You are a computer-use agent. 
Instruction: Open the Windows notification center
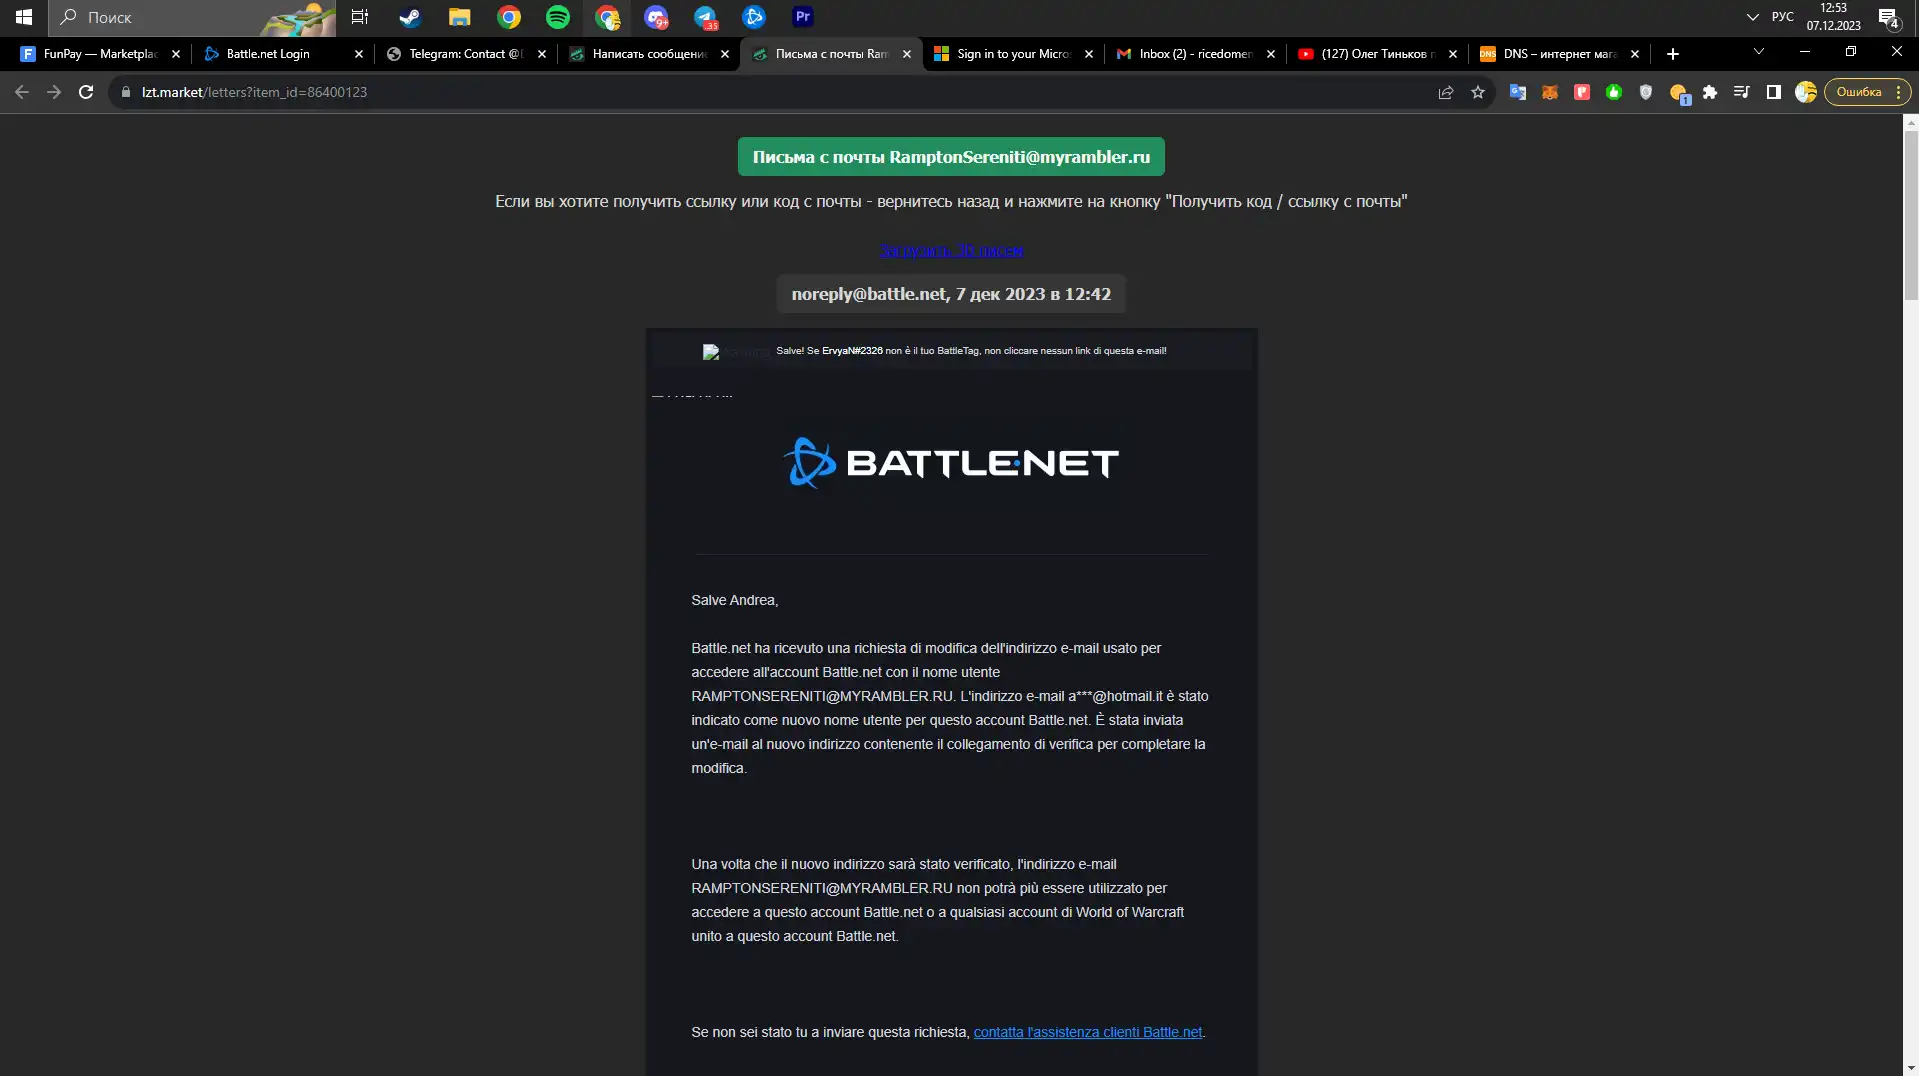[x=1888, y=17]
